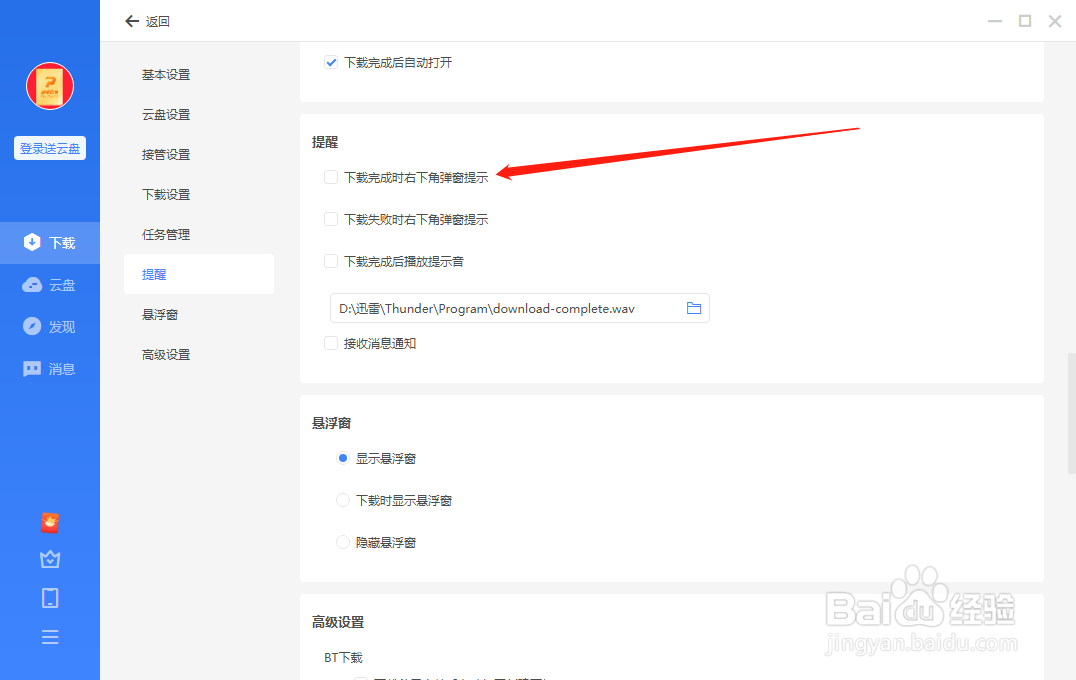Click the red envelope promotion icon
Image resolution: width=1076 pixels, height=680 pixels.
click(x=50, y=523)
